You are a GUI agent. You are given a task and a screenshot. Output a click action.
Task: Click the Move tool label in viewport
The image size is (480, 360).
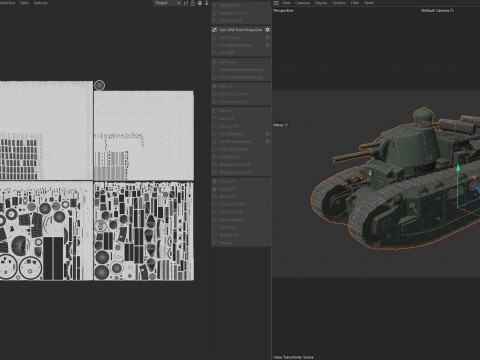pyautogui.click(x=278, y=125)
